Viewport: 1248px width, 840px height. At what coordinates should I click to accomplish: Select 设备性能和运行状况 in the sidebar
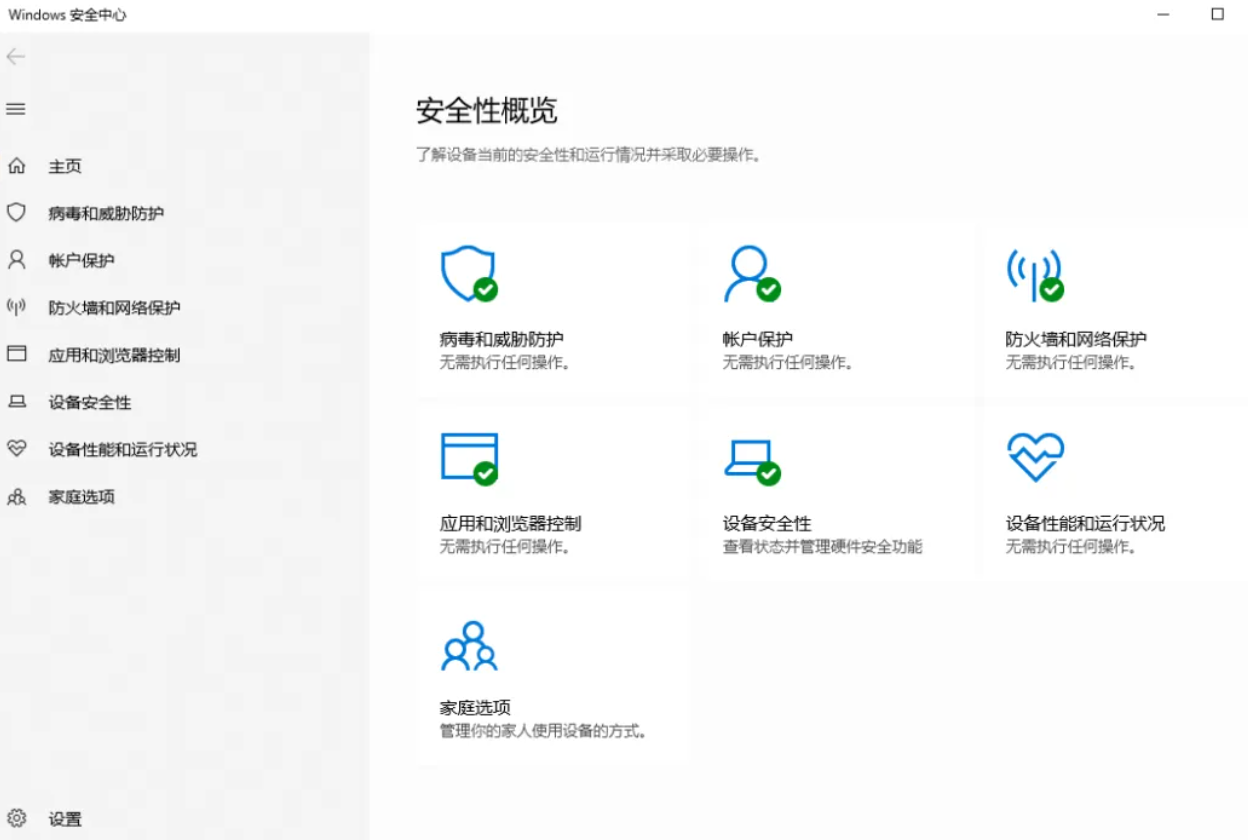tap(123, 449)
